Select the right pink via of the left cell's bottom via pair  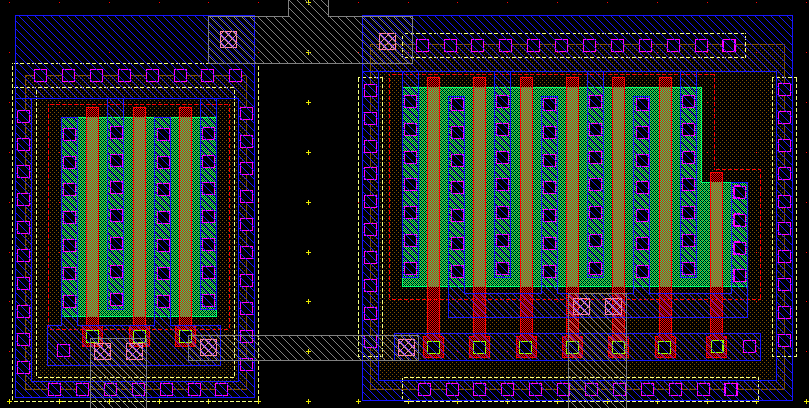134,351
